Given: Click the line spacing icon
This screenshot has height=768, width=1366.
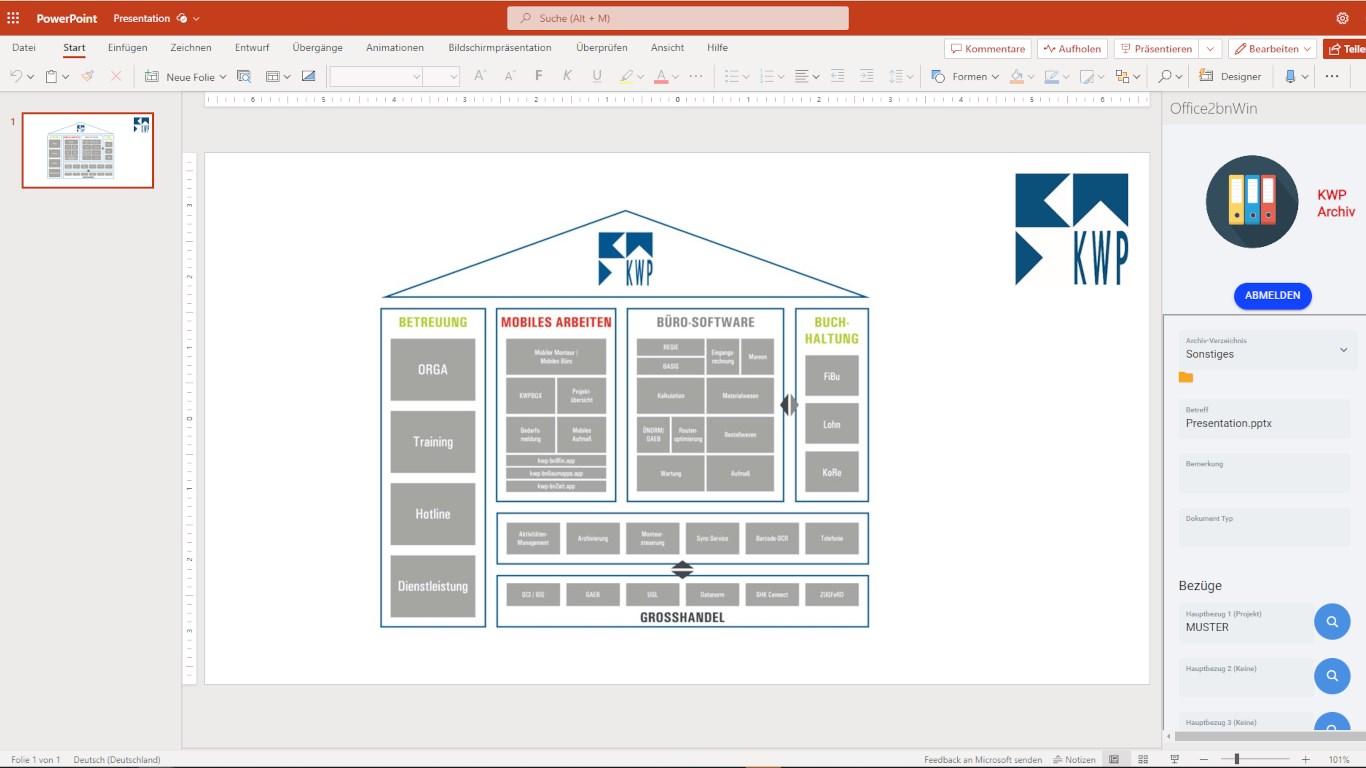Looking at the screenshot, I should (895, 76).
